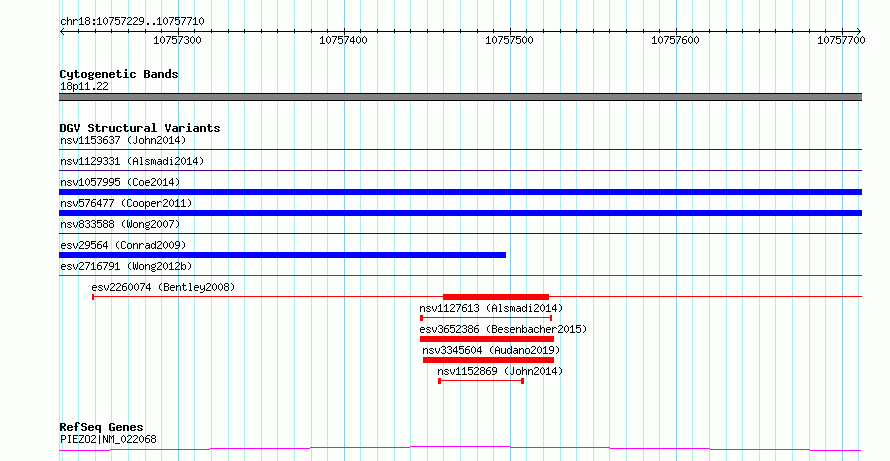
Task: Click the 18p11.22 band label
Action: (x=84, y=86)
